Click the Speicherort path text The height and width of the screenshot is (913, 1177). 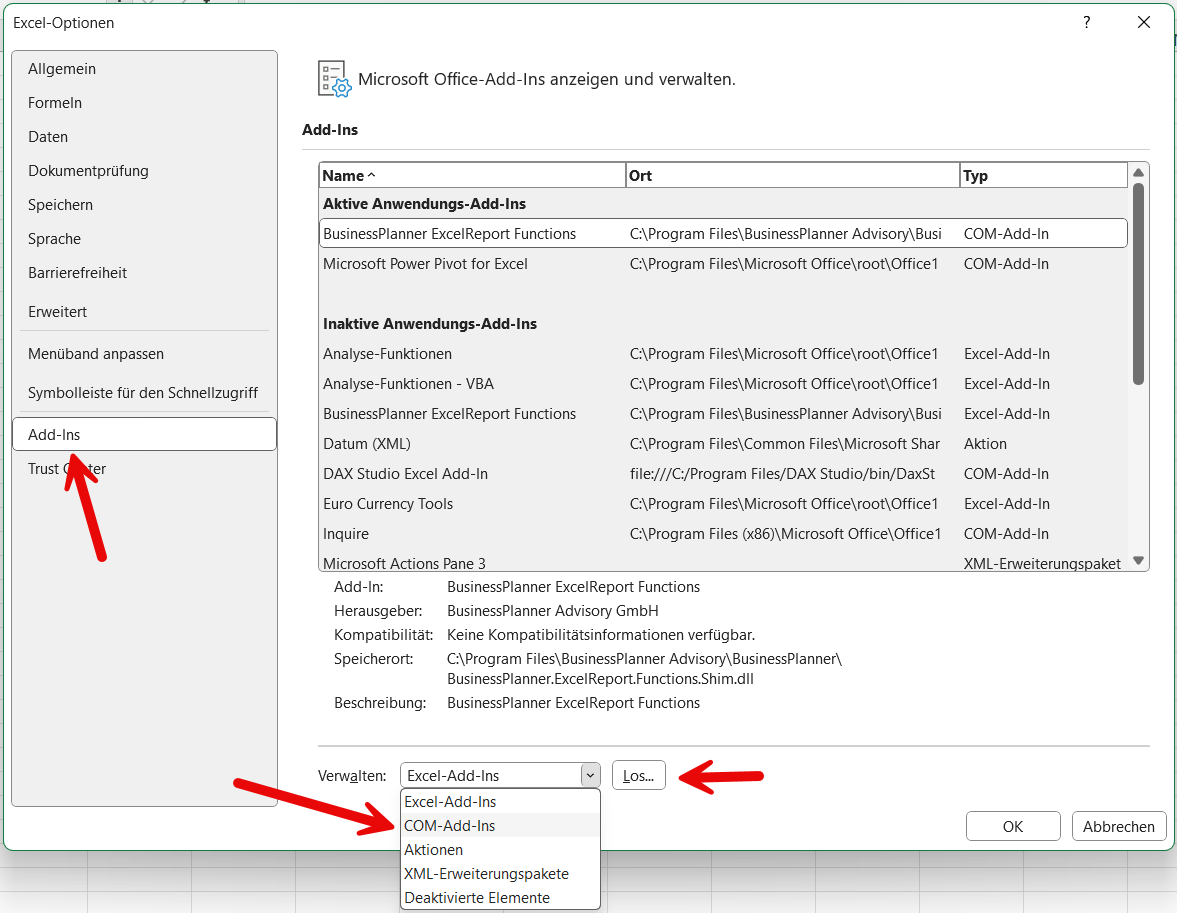pos(644,668)
